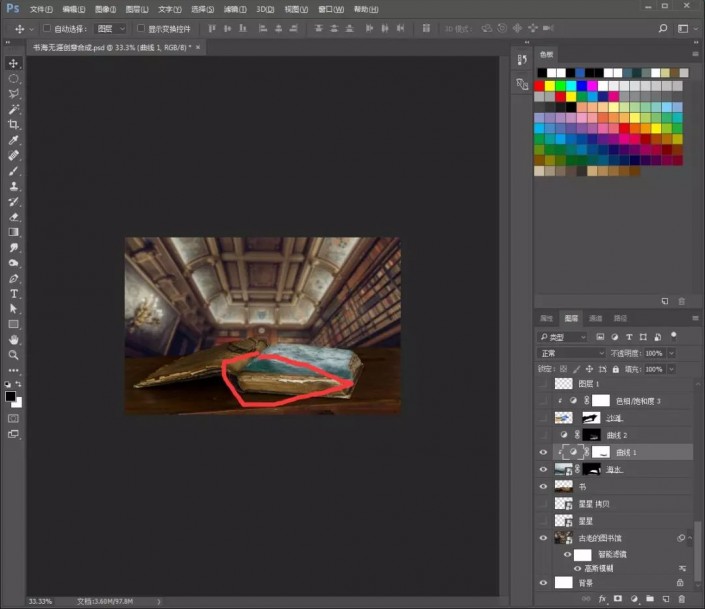Switch to the 路径 paths tab

[x=620, y=318]
